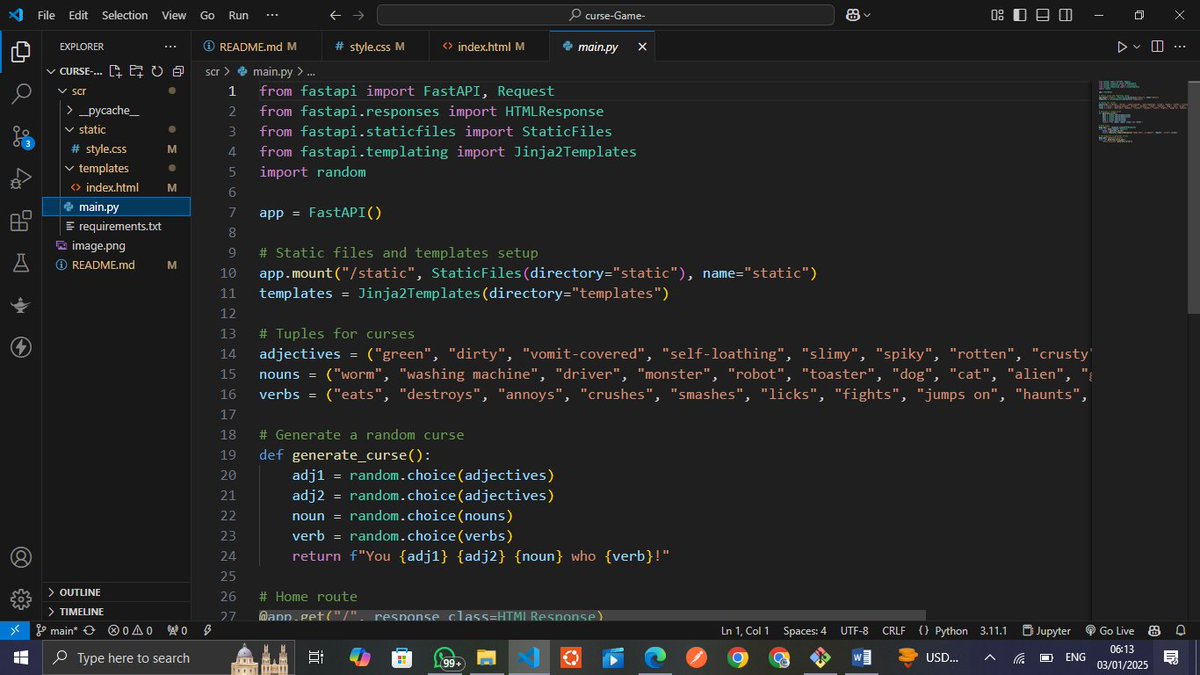Screen dimensions: 1200x675
Task: Toggle Copilot status in status bar
Action: pyautogui.click(x=1155, y=631)
